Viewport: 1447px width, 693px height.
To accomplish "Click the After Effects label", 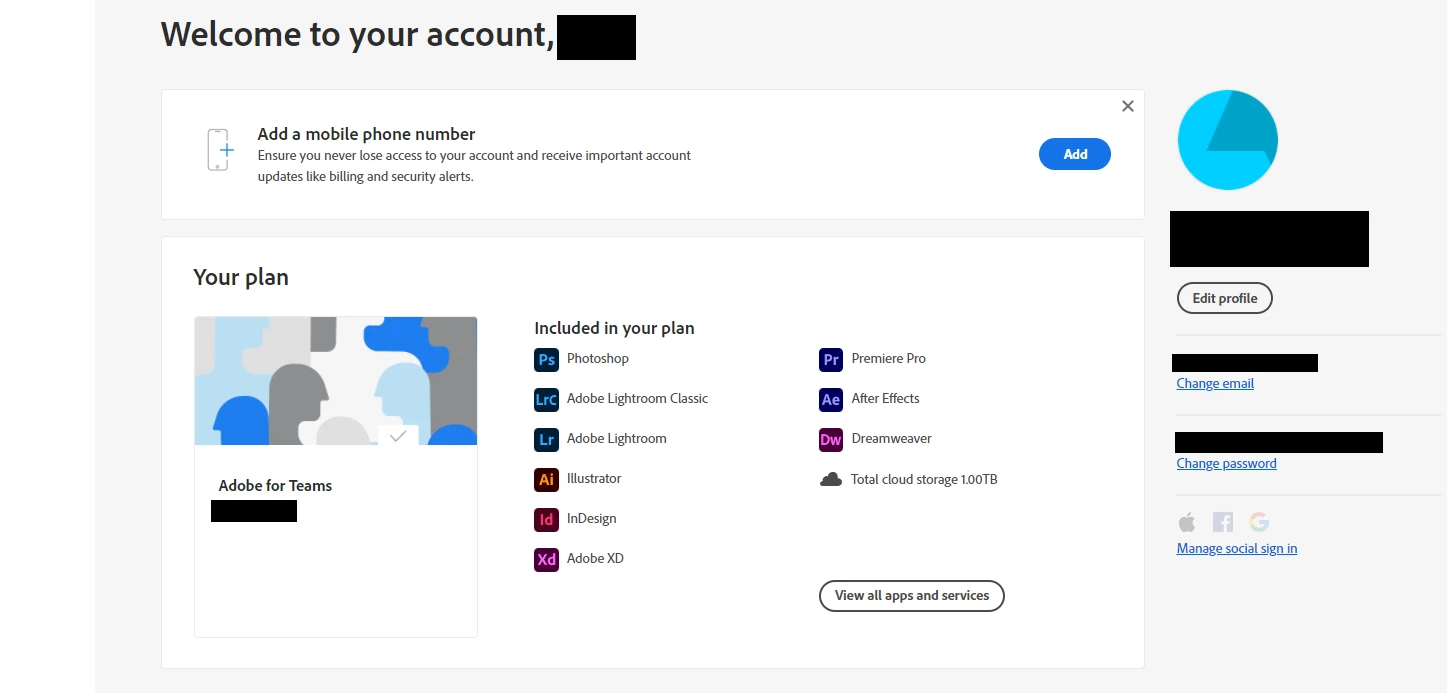I will click(885, 398).
